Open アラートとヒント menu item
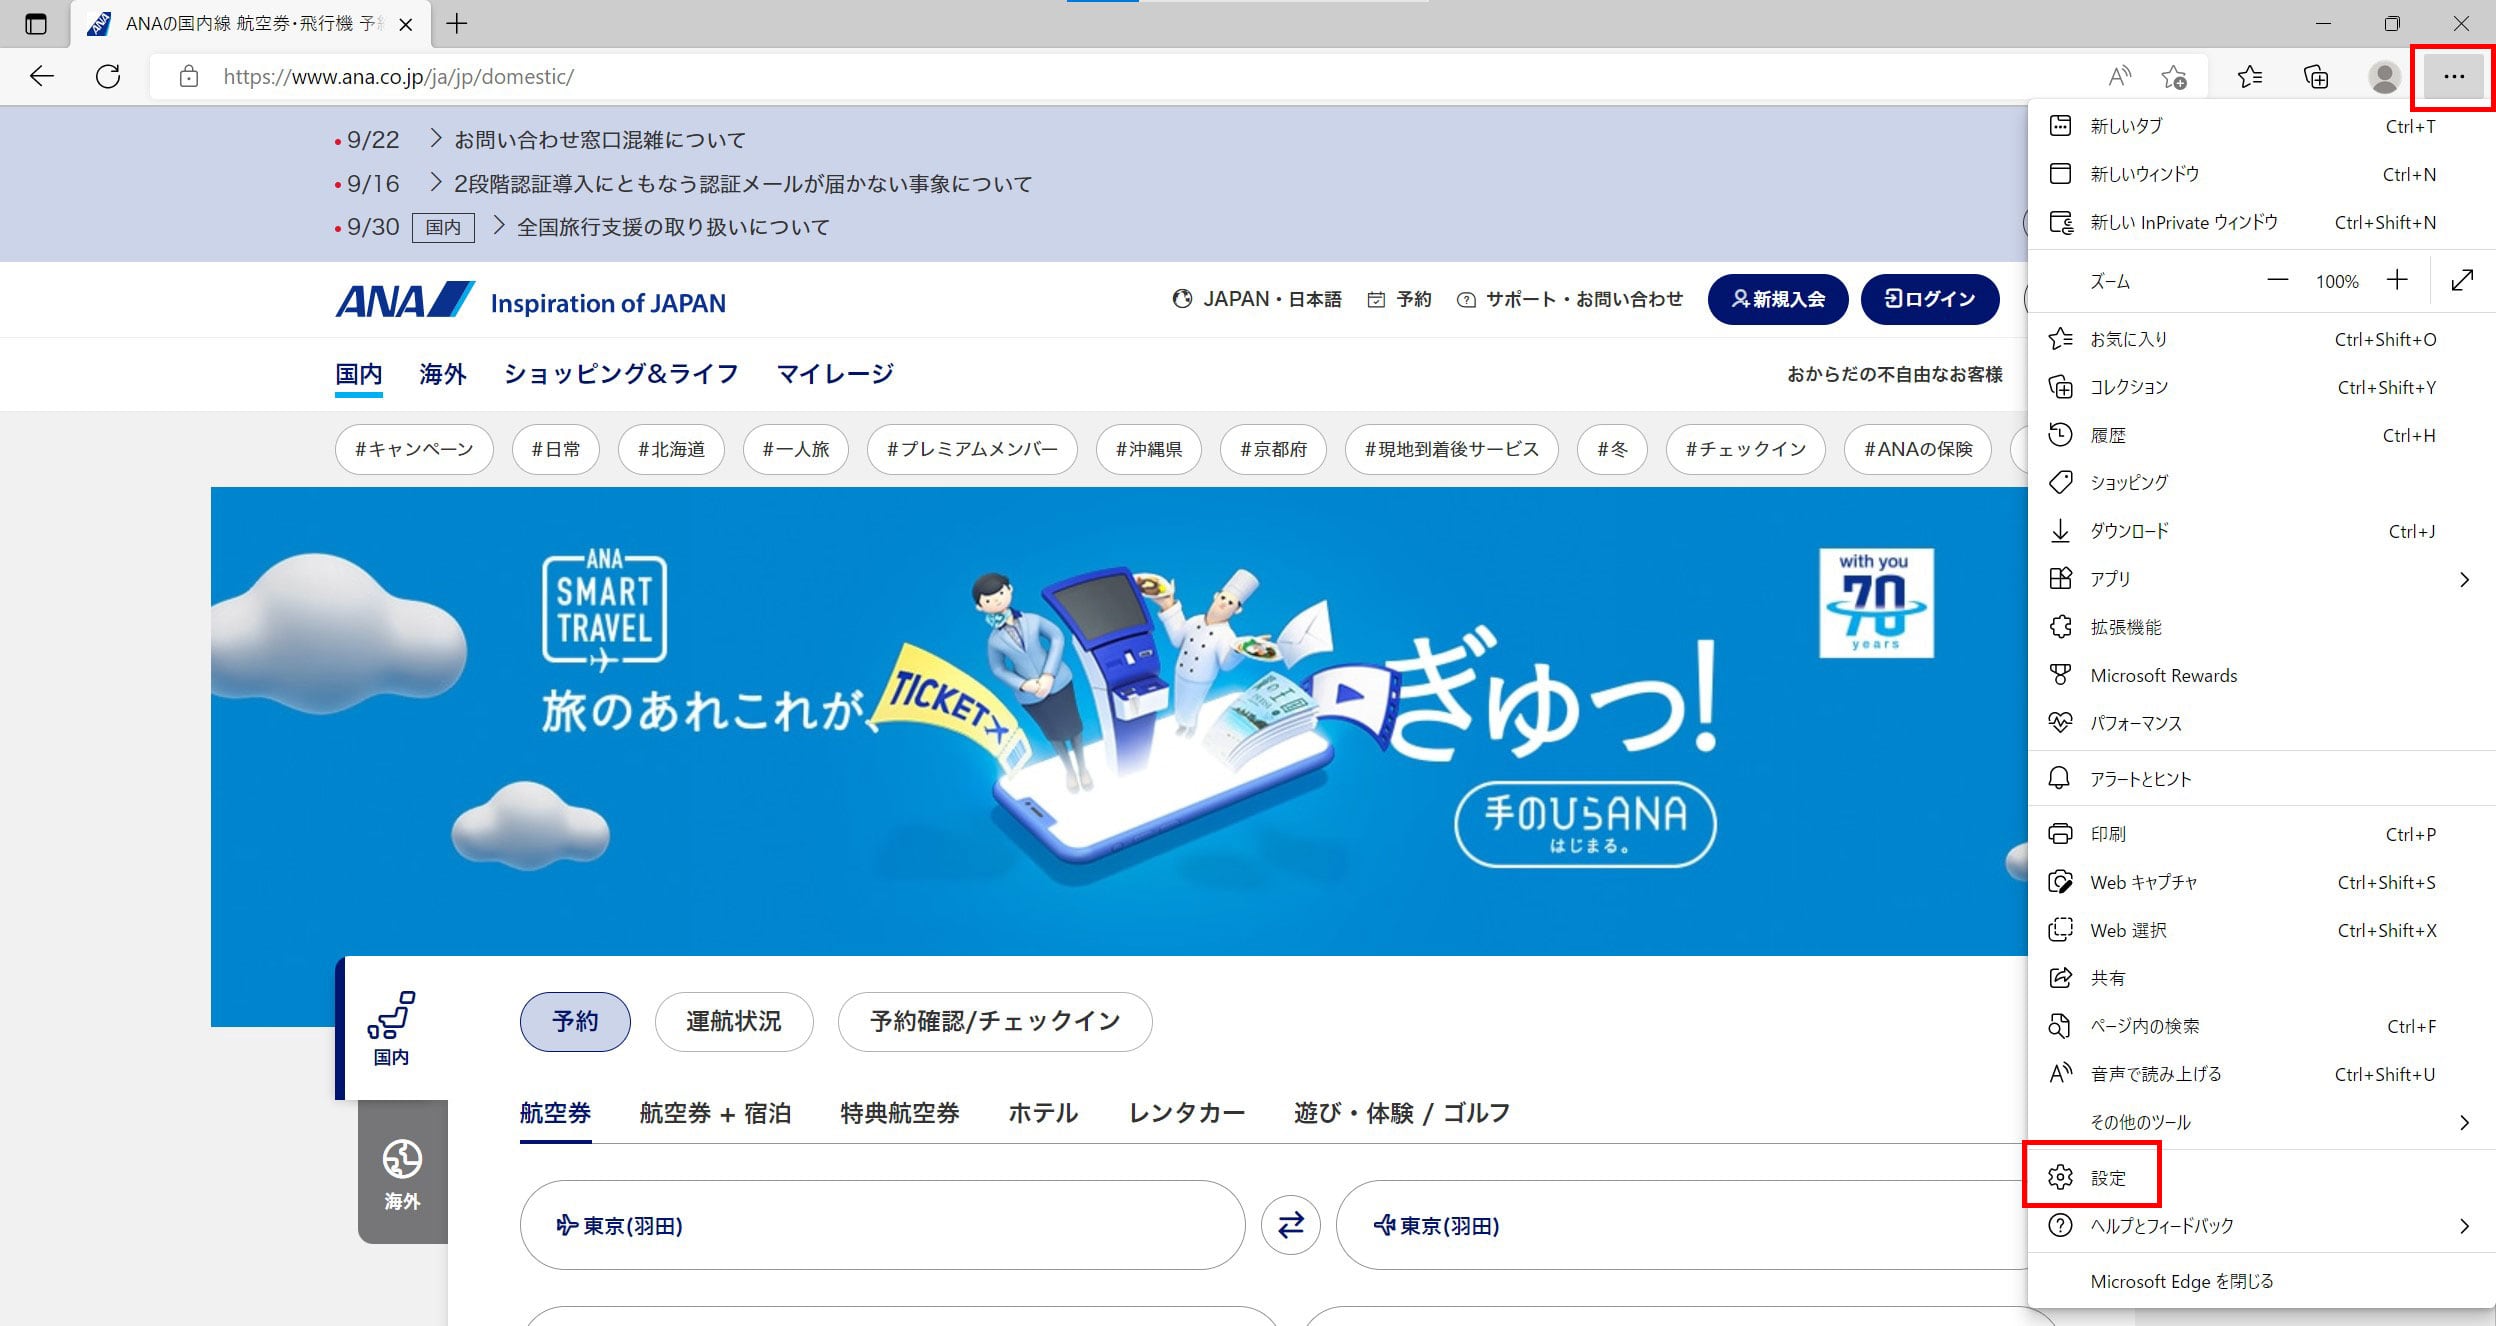Screen dimensions: 2496x1326 2262,779
